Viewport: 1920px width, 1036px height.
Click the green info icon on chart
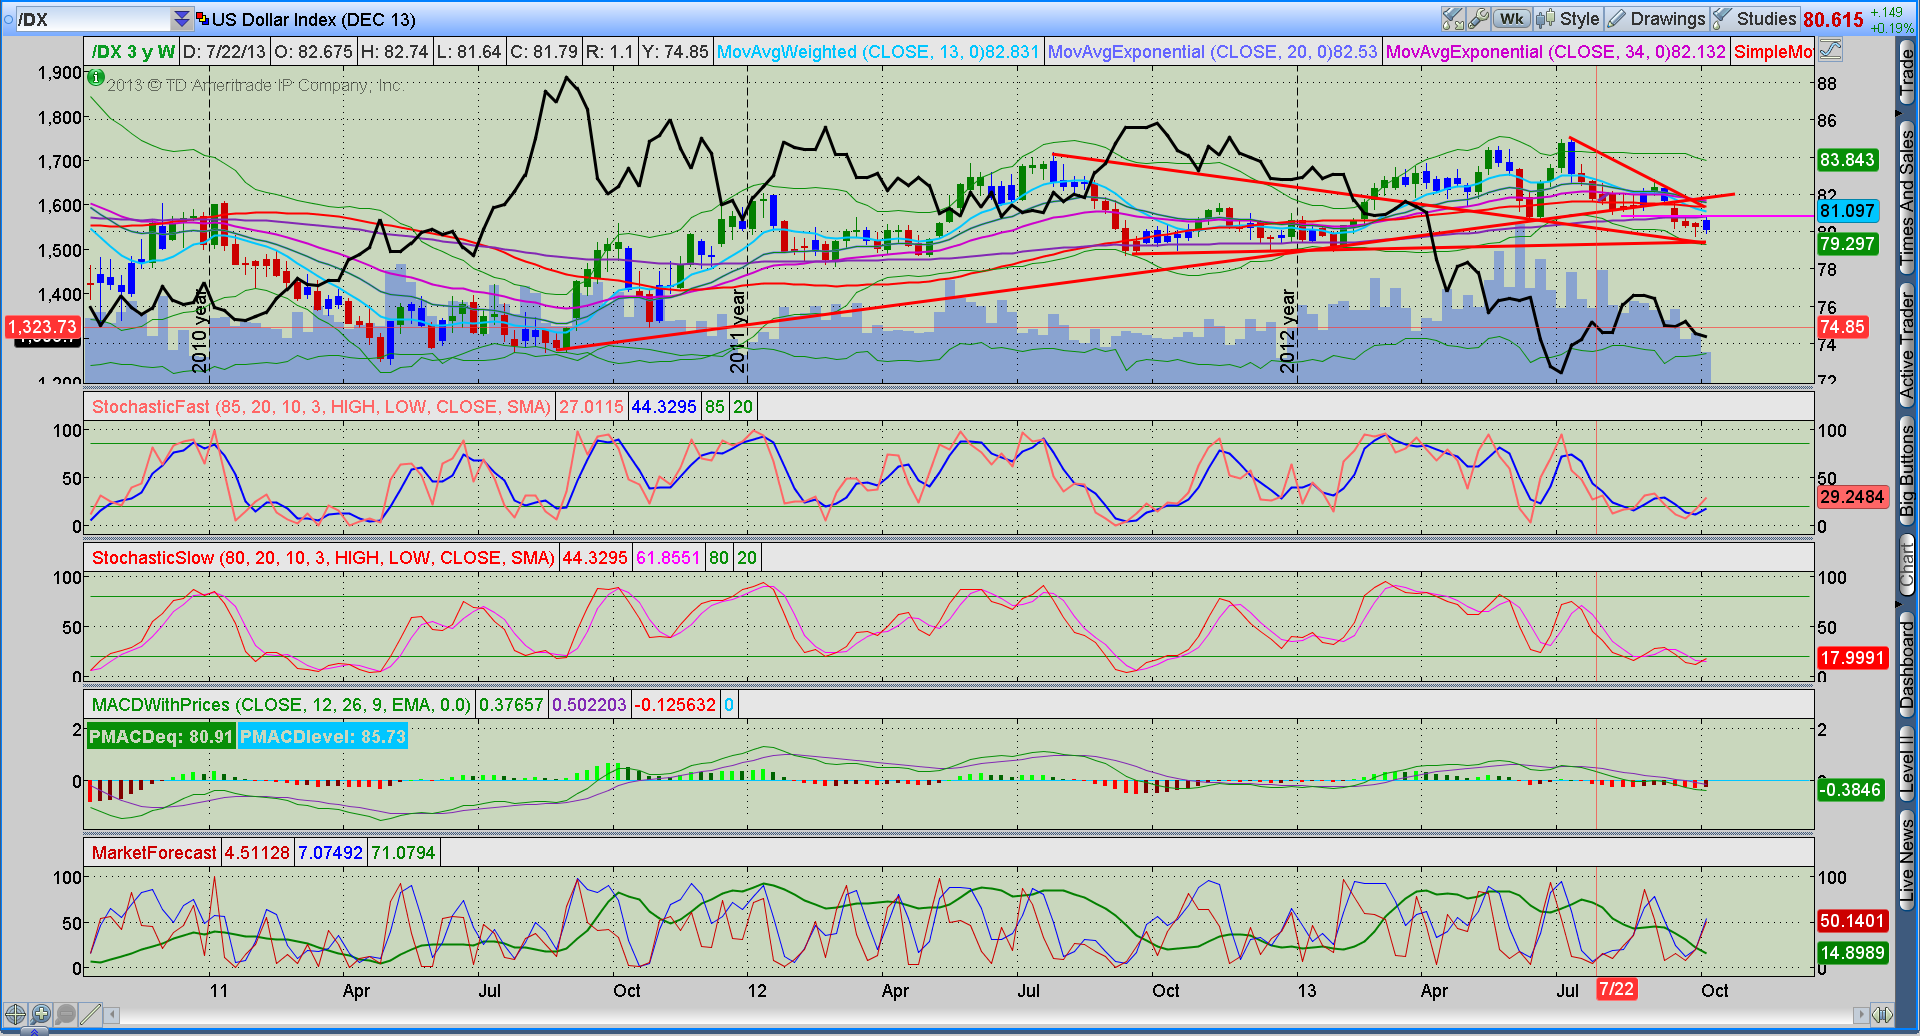pos(96,78)
